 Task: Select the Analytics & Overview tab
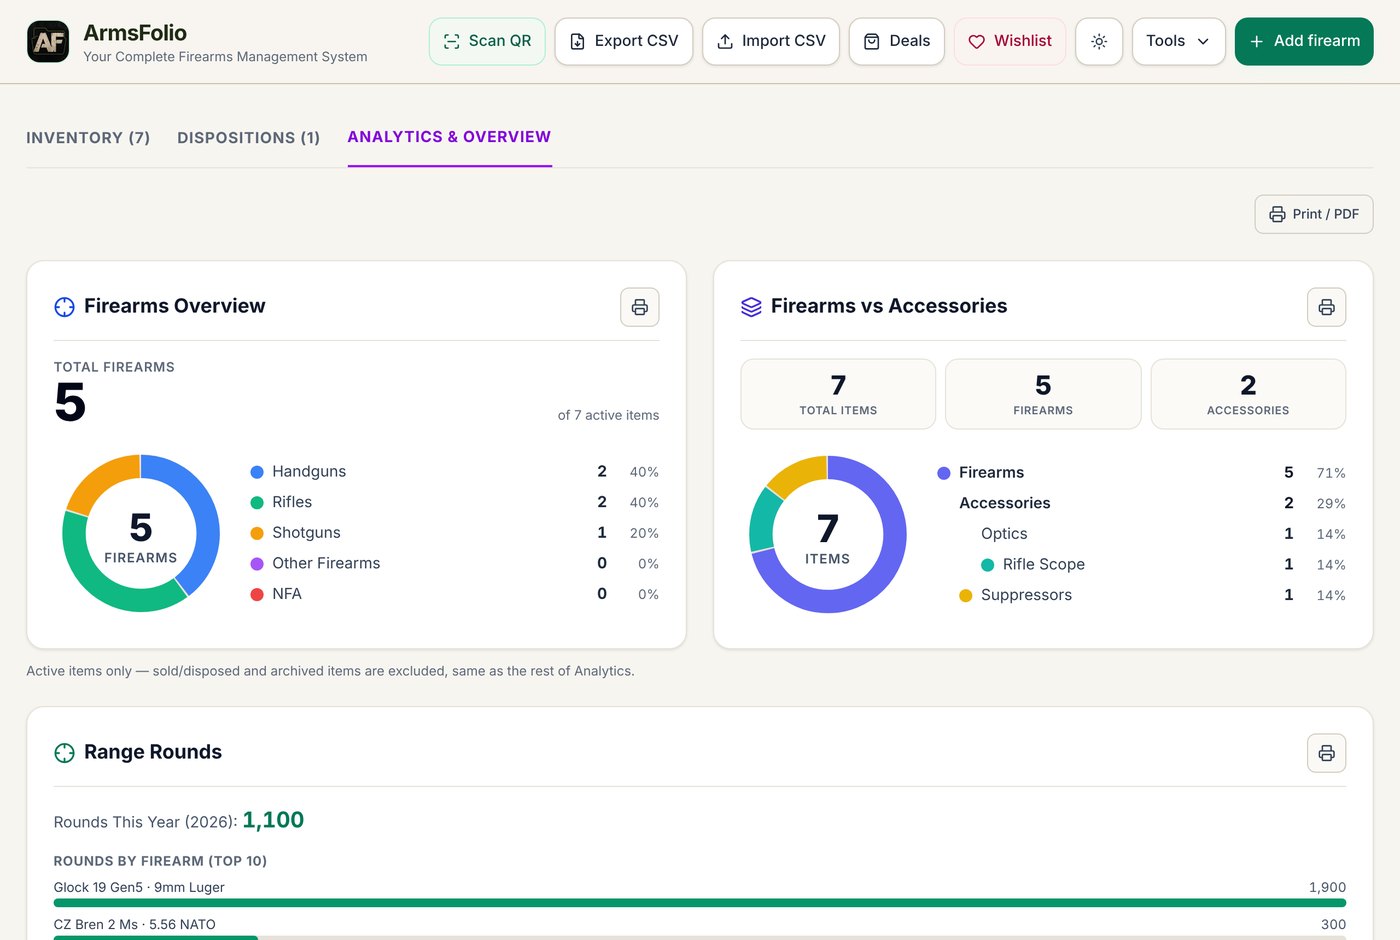[x=449, y=137]
